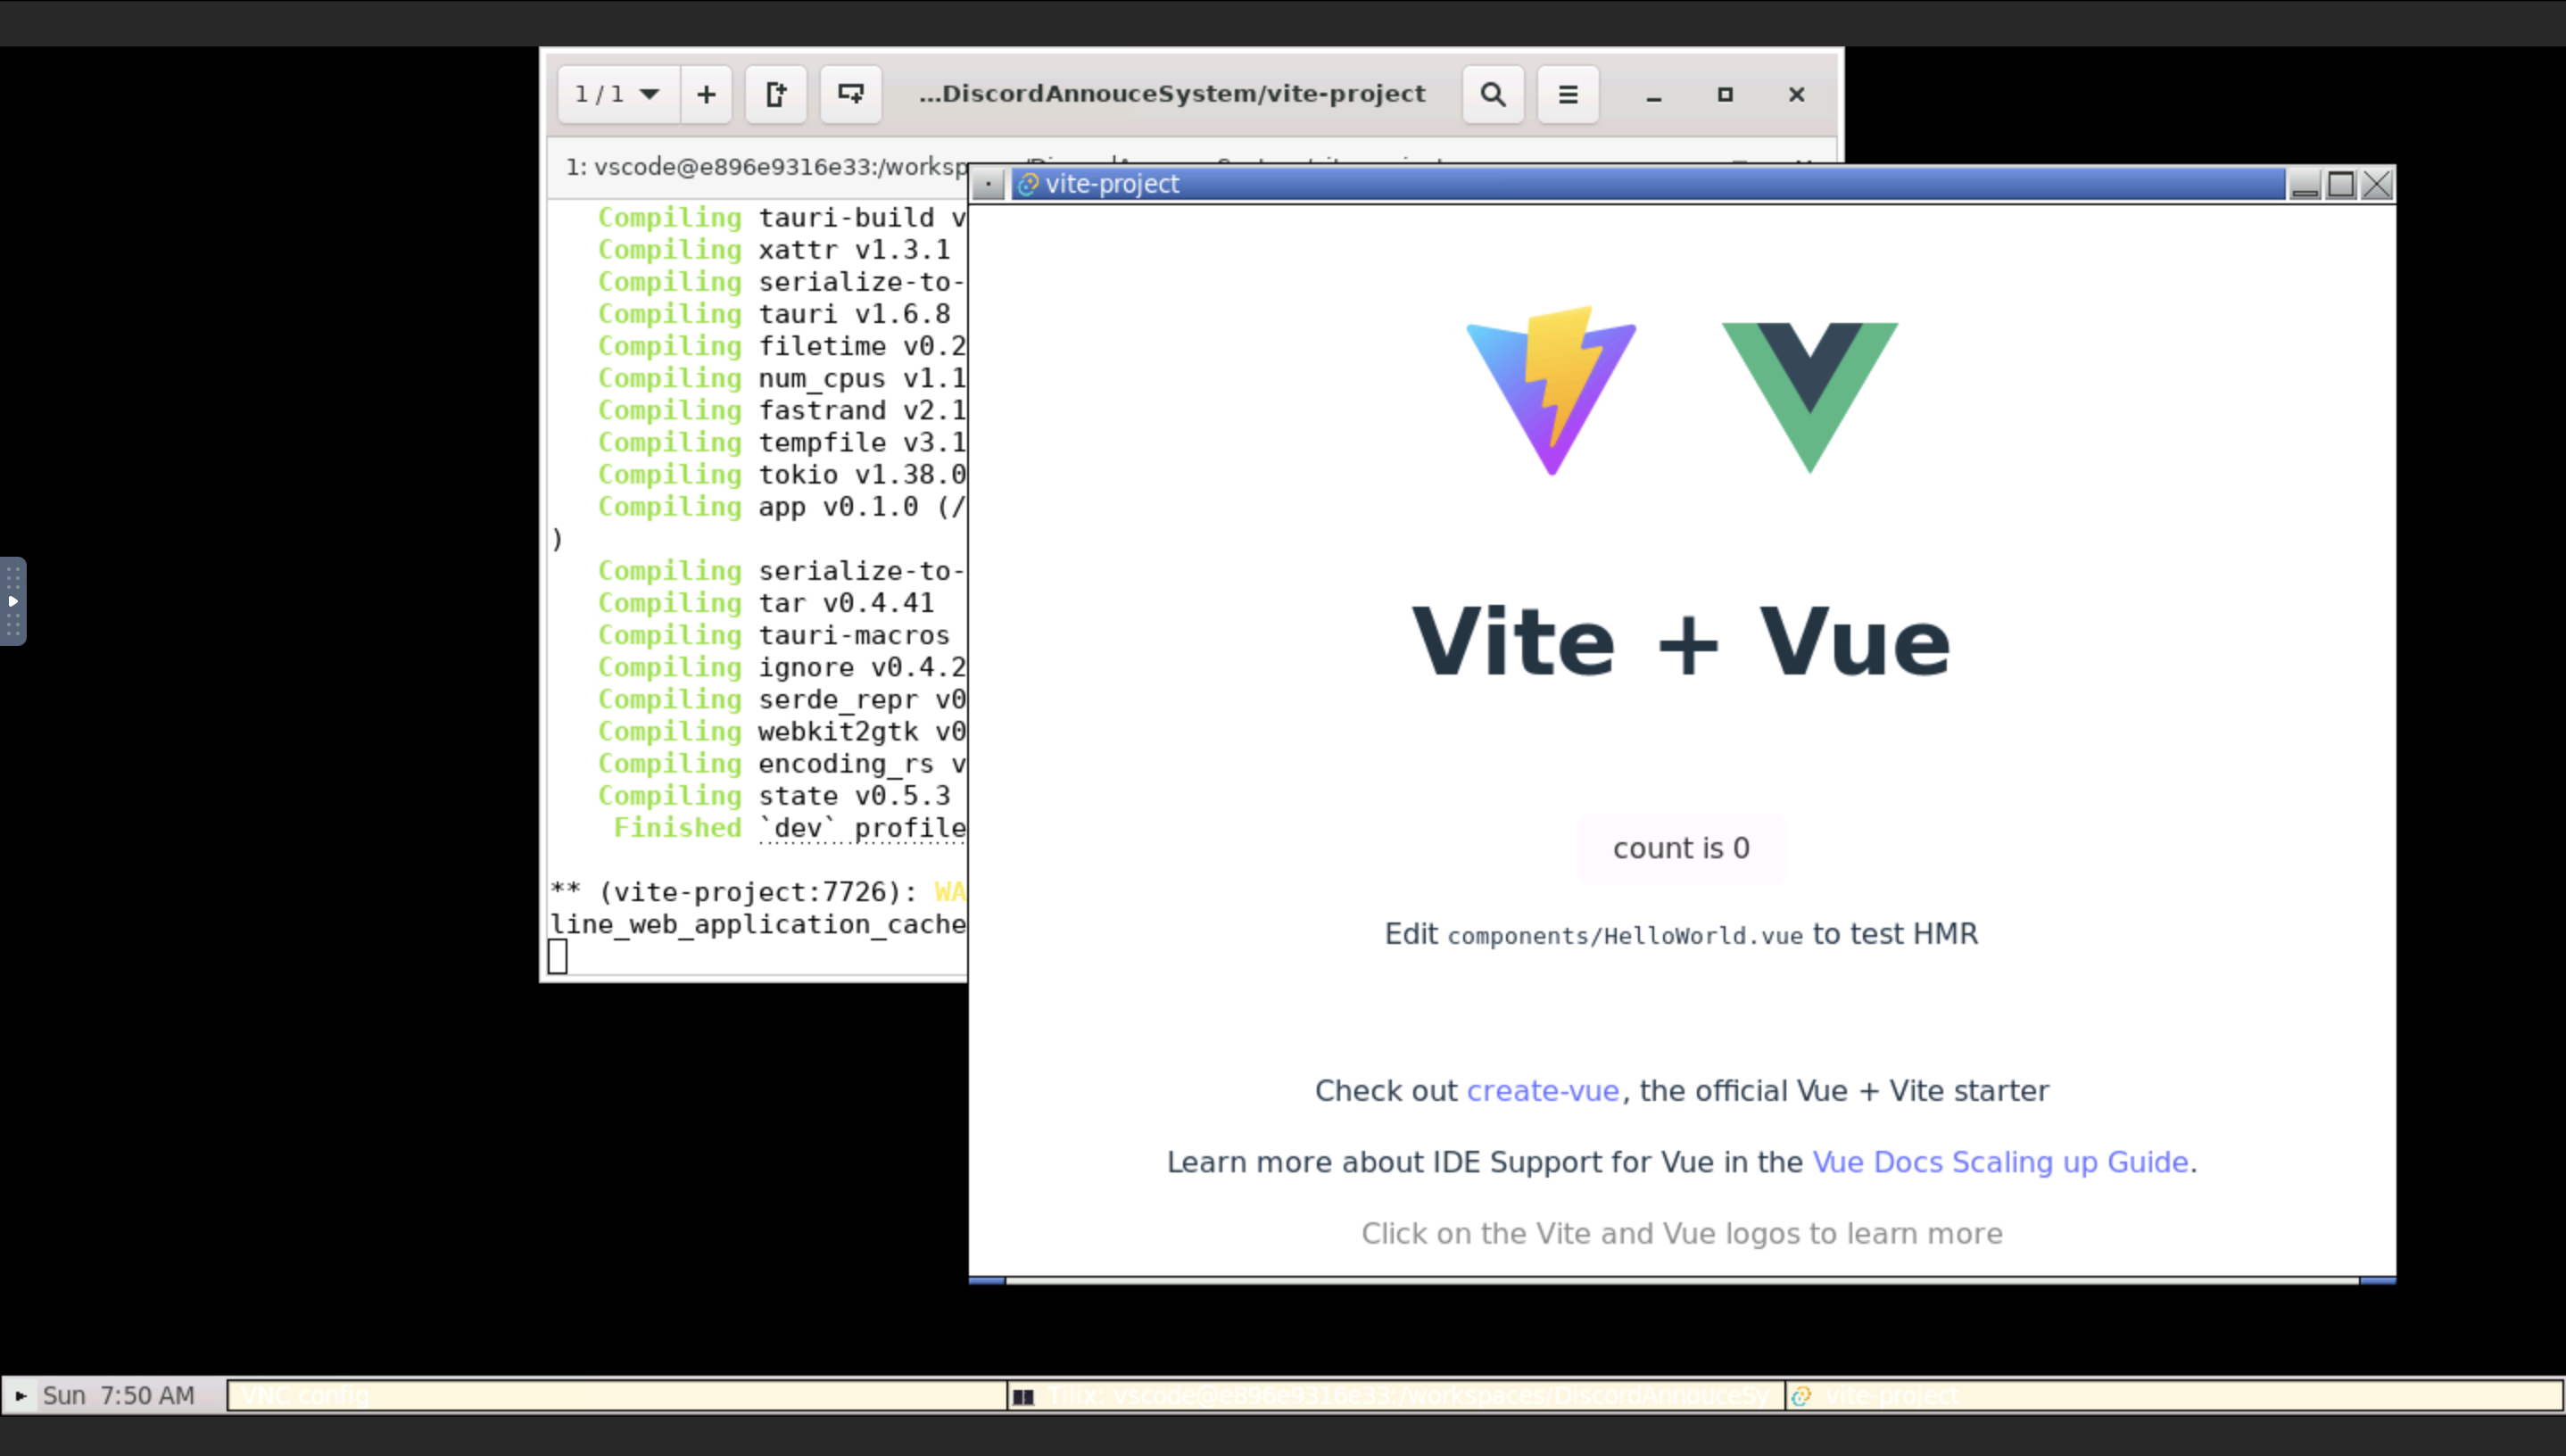Image resolution: width=2566 pixels, height=1456 pixels.
Task: Click the add terminal down split icon
Action: (850, 94)
